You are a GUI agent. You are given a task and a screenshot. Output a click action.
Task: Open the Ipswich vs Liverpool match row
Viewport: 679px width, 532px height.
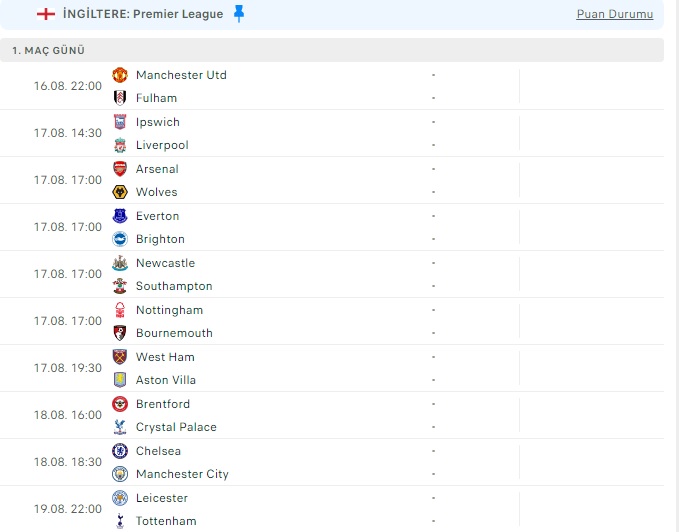pyautogui.click(x=332, y=133)
